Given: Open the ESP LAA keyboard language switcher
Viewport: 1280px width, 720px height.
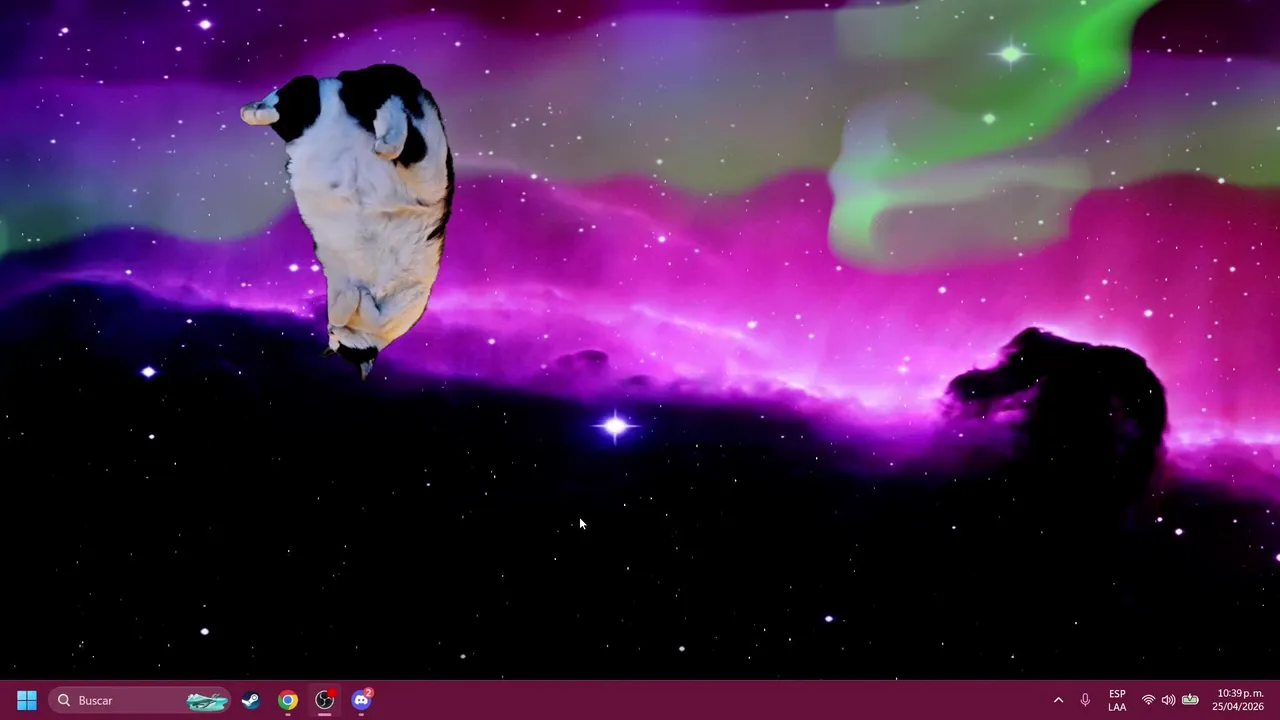Looking at the screenshot, I should tap(1117, 700).
